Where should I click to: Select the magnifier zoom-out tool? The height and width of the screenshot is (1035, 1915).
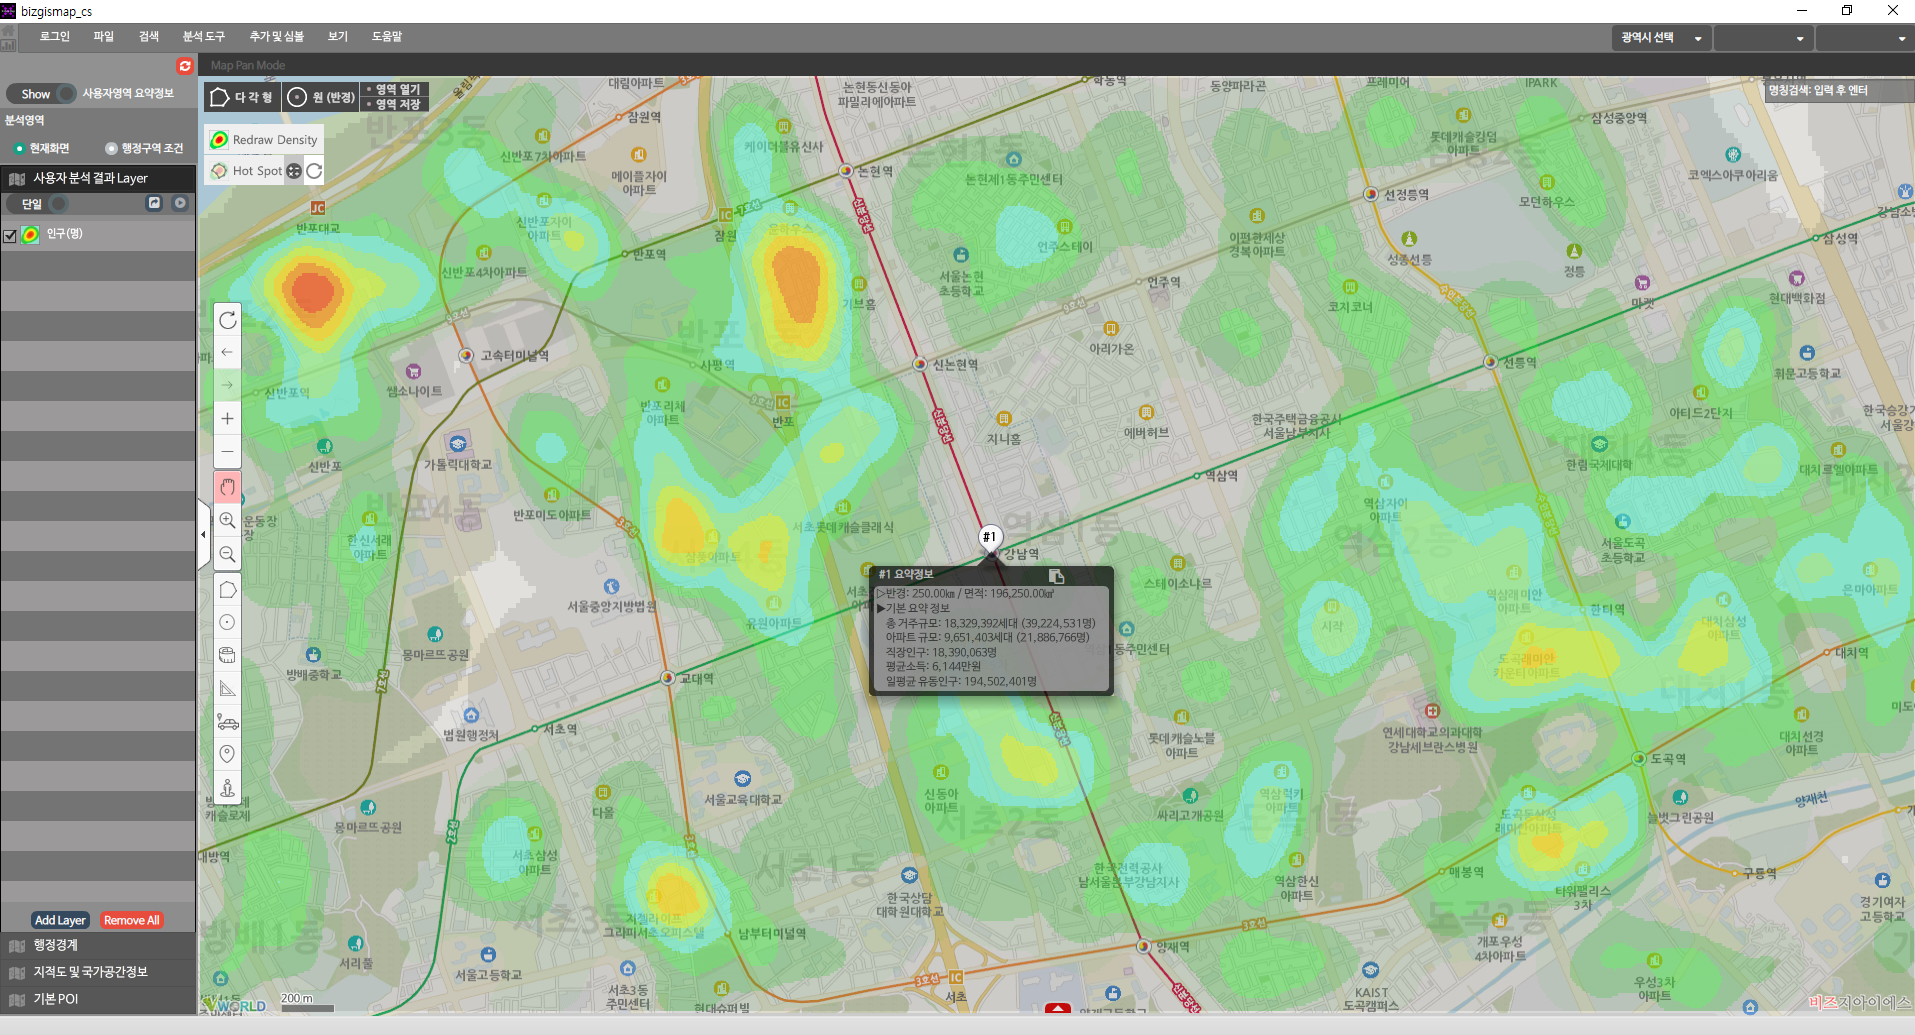(228, 554)
